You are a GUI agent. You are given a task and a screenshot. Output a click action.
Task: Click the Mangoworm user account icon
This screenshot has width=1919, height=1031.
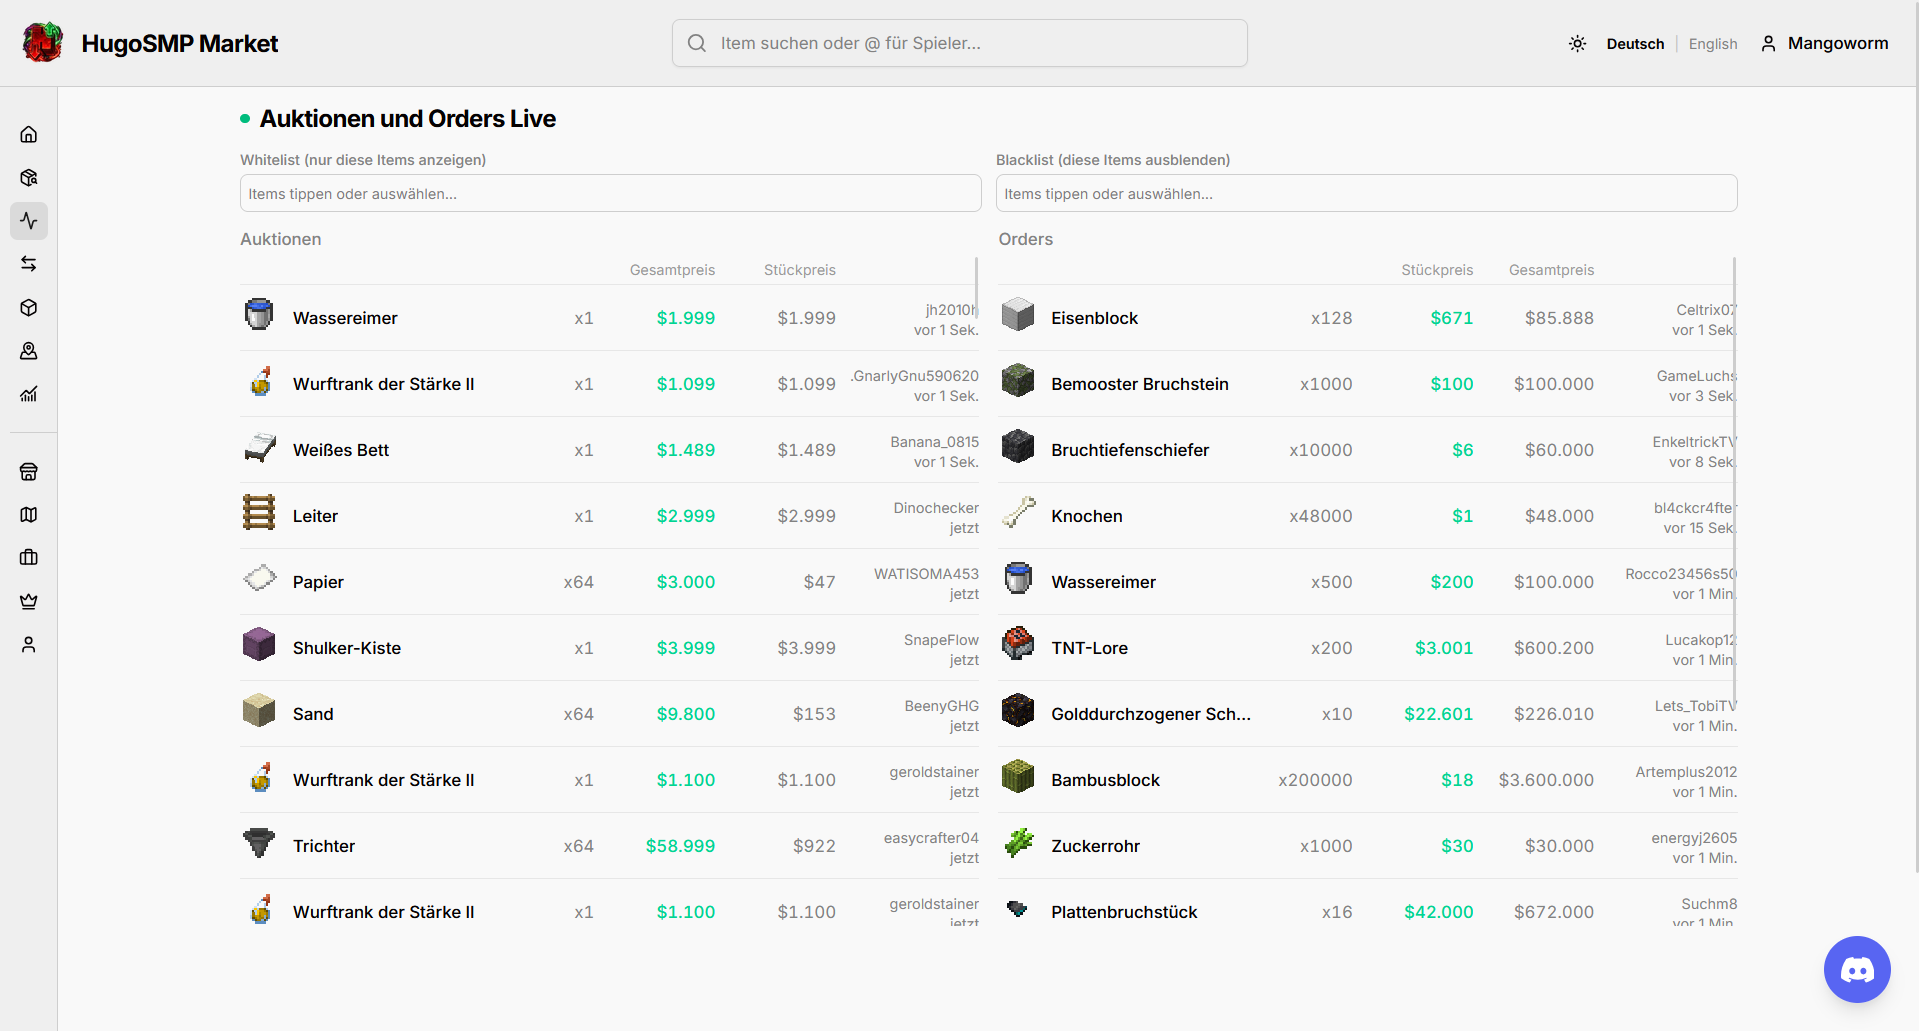click(x=1769, y=44)
